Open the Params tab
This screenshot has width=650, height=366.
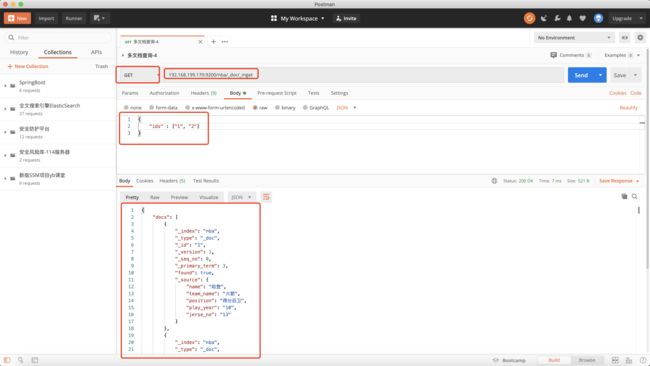coord(130,93)
